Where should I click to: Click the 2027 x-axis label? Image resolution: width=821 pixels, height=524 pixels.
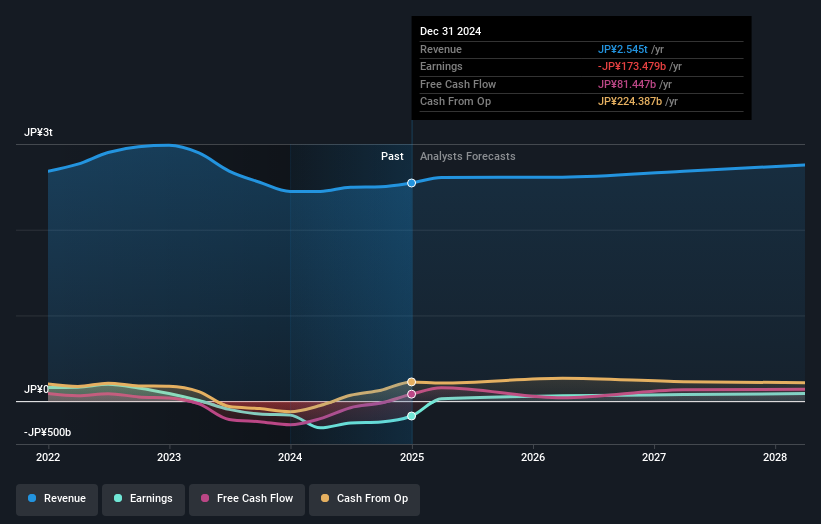(x=654, y=457)
